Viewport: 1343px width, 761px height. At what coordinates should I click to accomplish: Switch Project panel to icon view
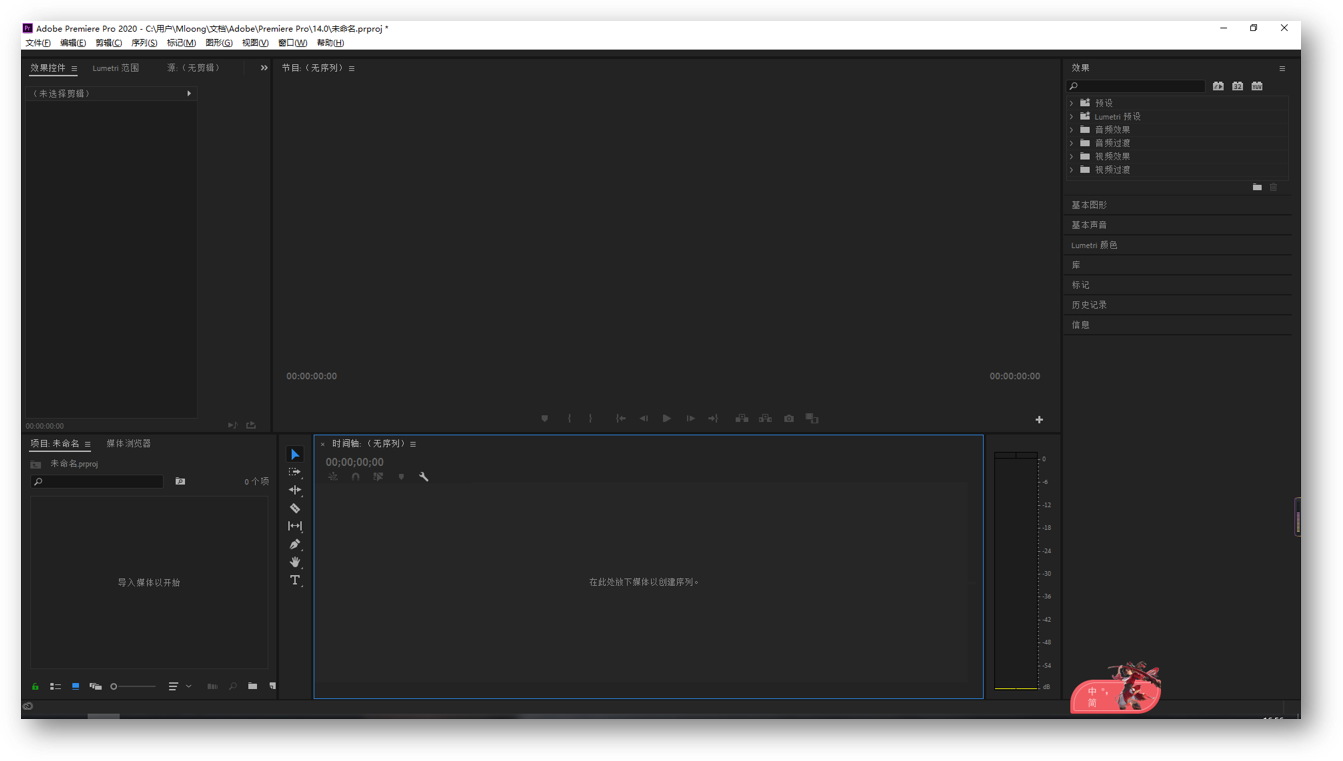click(x=75, y=686)
